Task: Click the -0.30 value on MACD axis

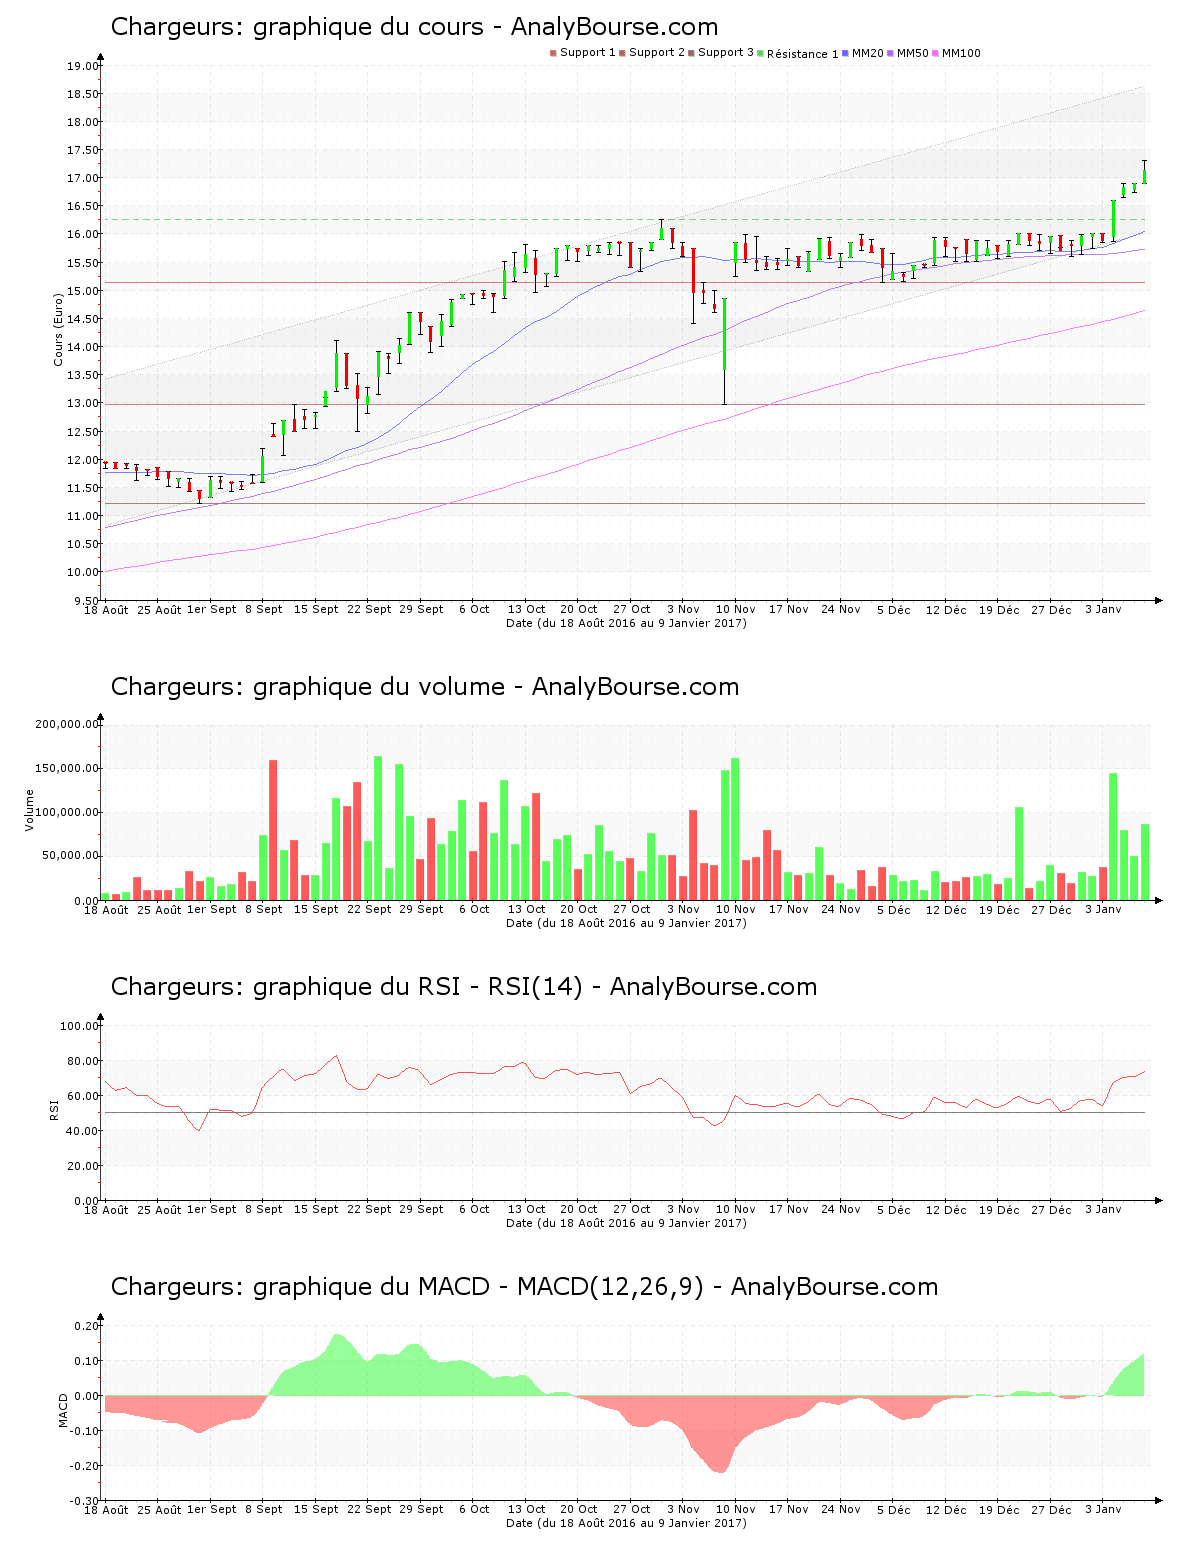Action: tap(85, 1501)
